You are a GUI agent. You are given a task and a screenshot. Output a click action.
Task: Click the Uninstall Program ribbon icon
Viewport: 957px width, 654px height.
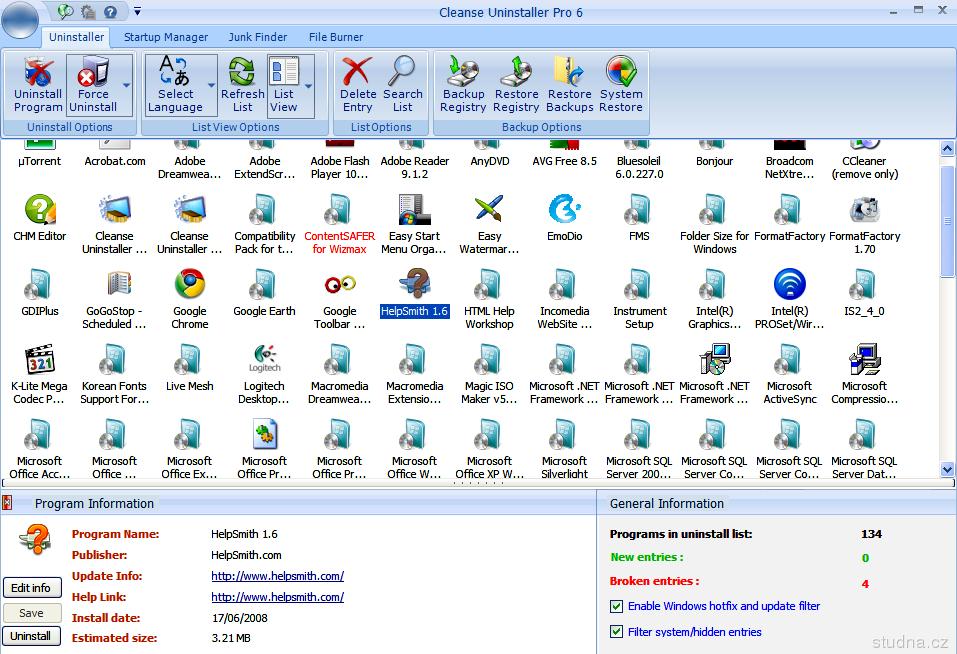coord(38,84)
